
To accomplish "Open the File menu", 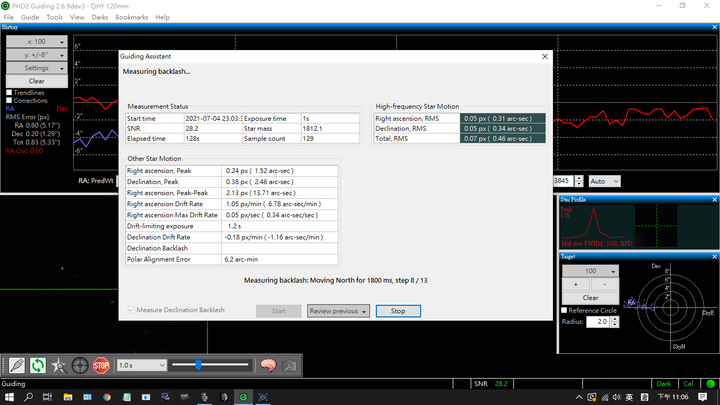I will [9, 17].
